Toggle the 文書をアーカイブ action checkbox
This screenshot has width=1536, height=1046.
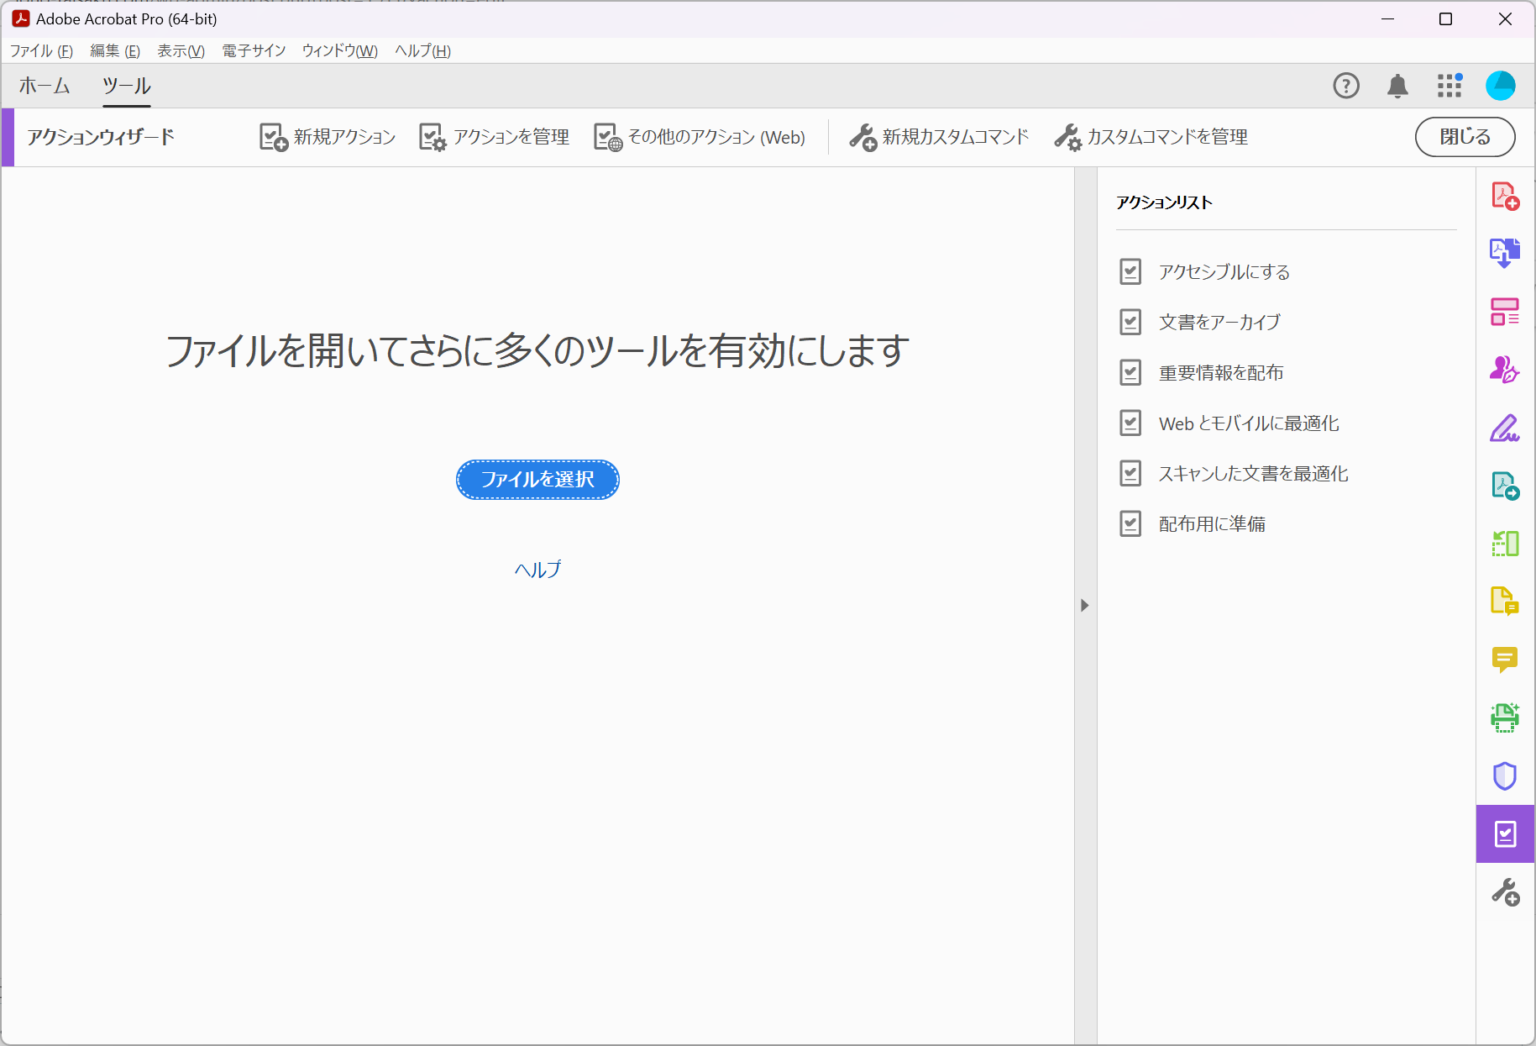click(x=1130, y=321)
